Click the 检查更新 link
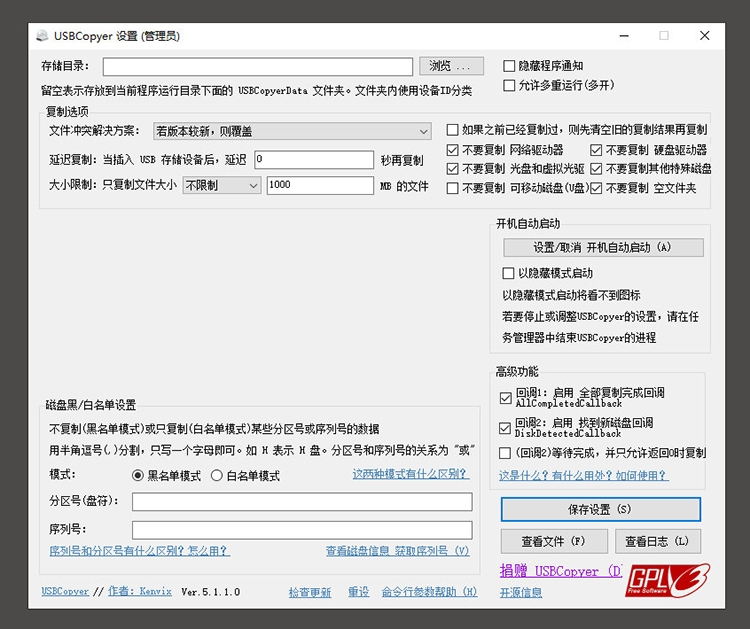 click(x=310, y=592)
